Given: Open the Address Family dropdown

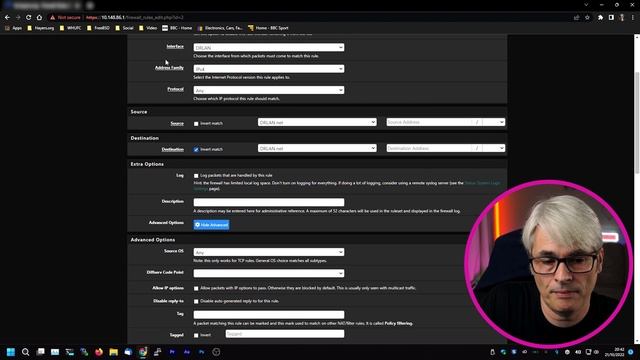Looking at the screenshot, I should coord(269,69).
